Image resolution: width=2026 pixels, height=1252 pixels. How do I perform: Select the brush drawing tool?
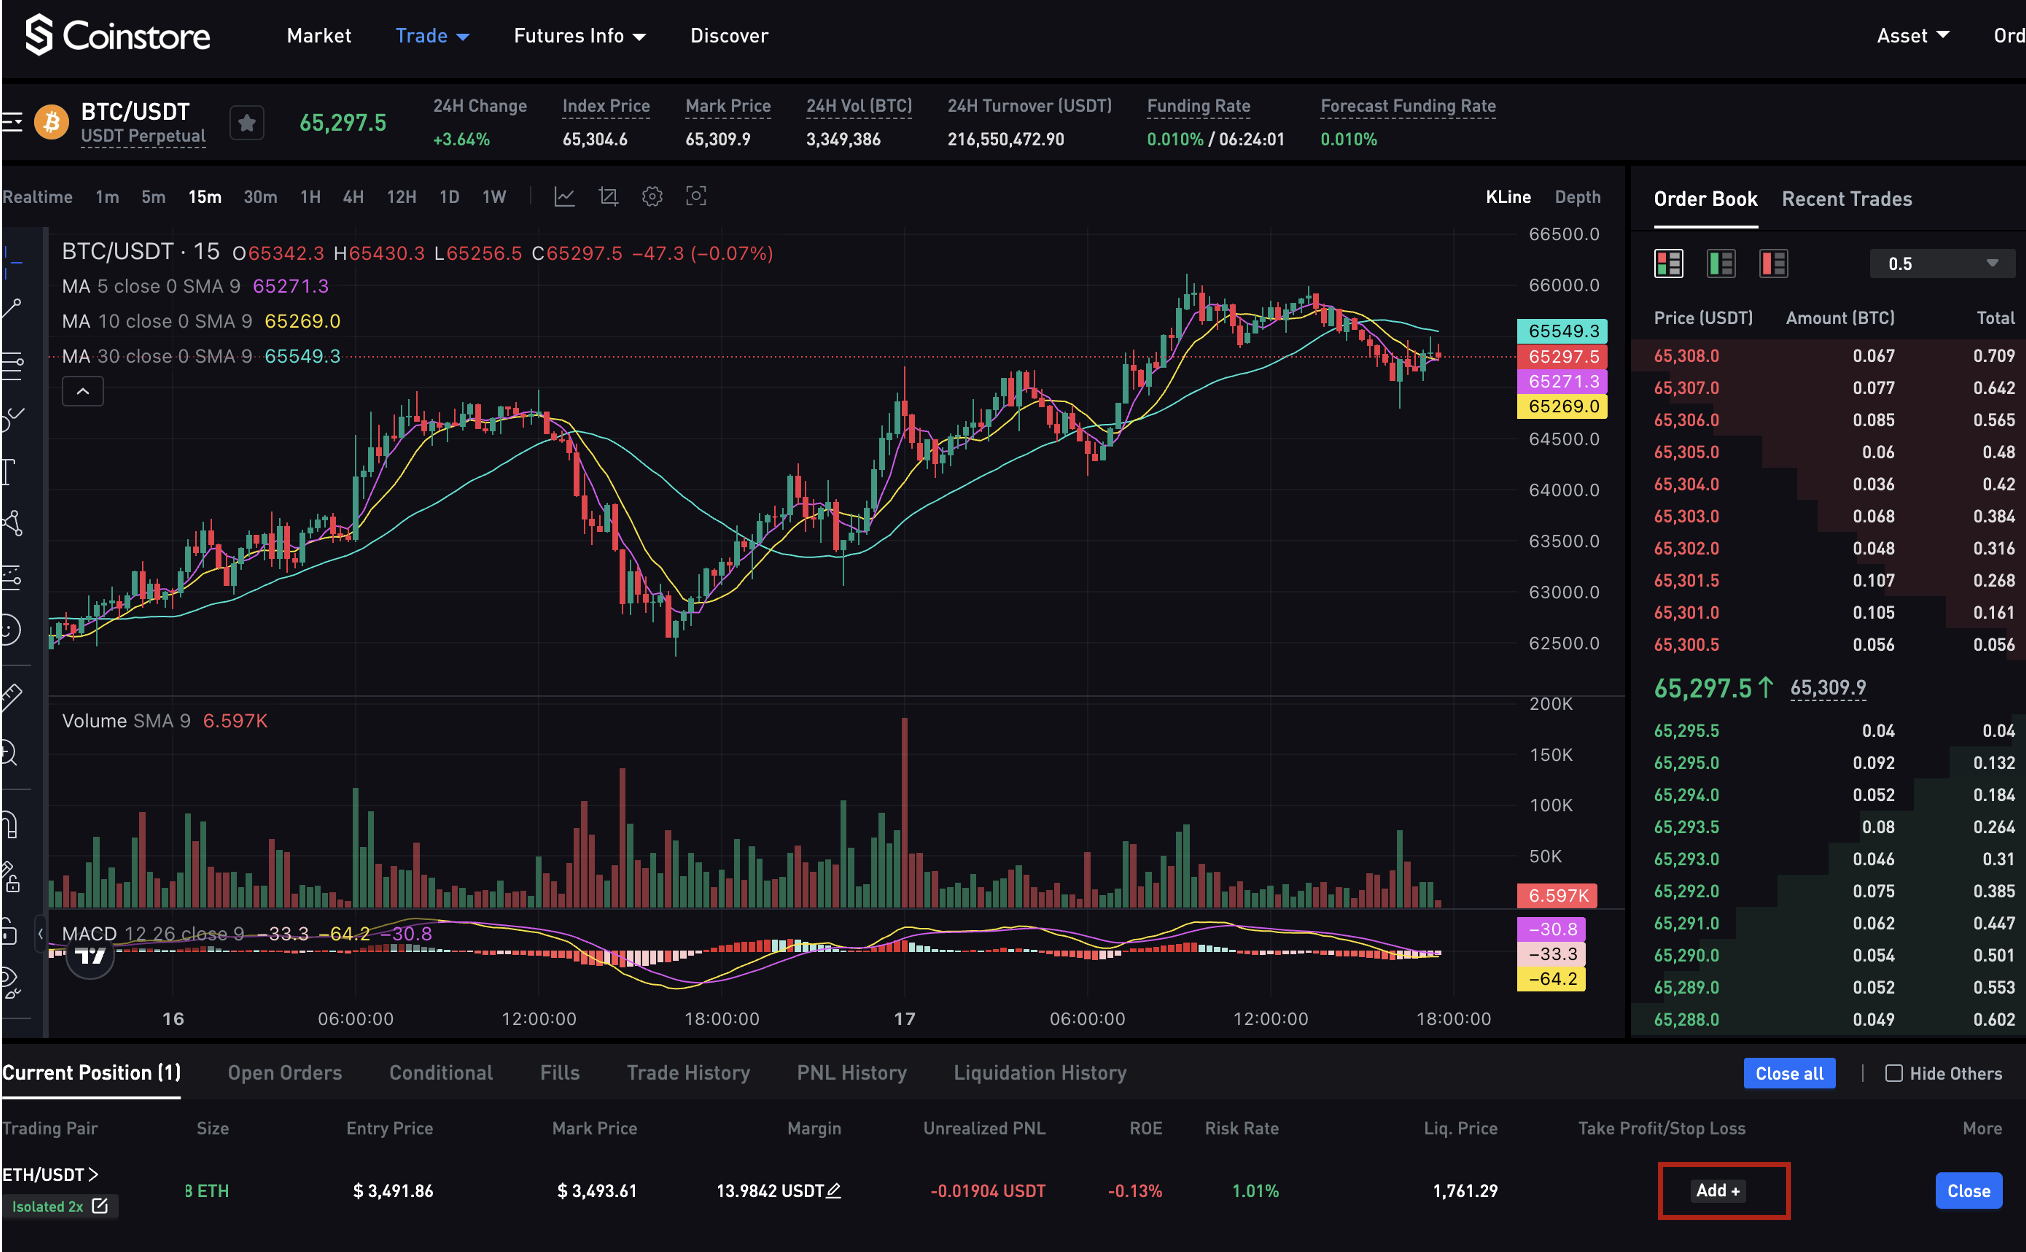(x=12, y=418)
